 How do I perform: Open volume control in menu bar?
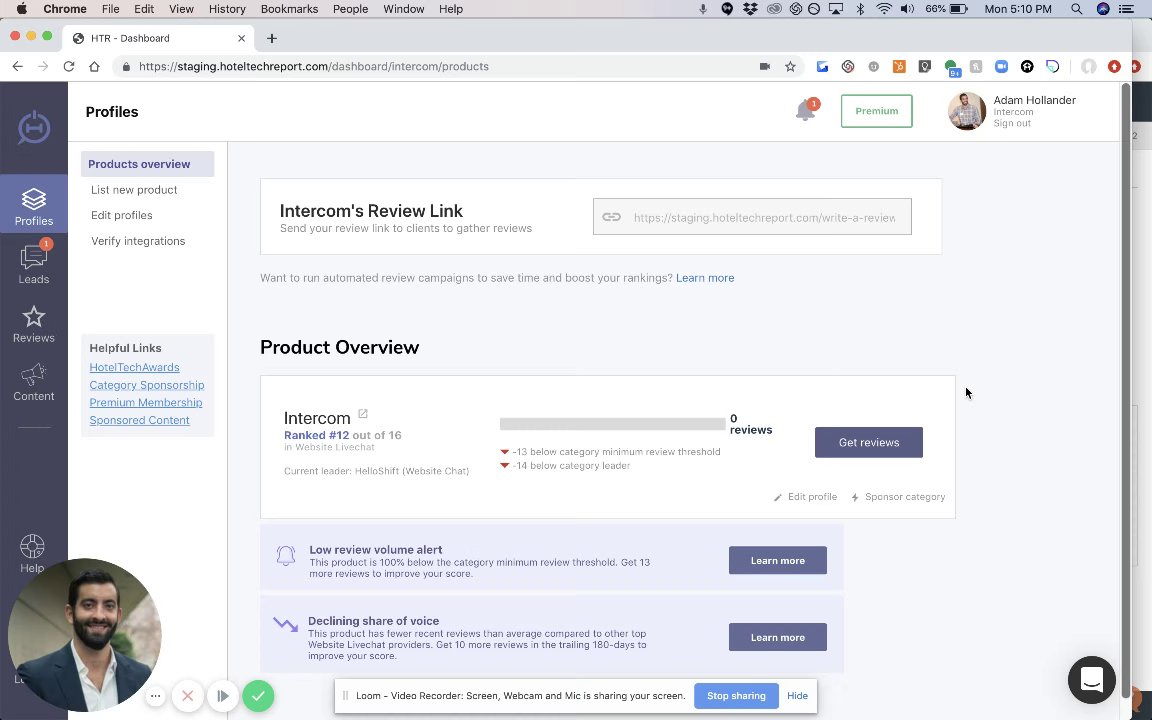[907, 9]
